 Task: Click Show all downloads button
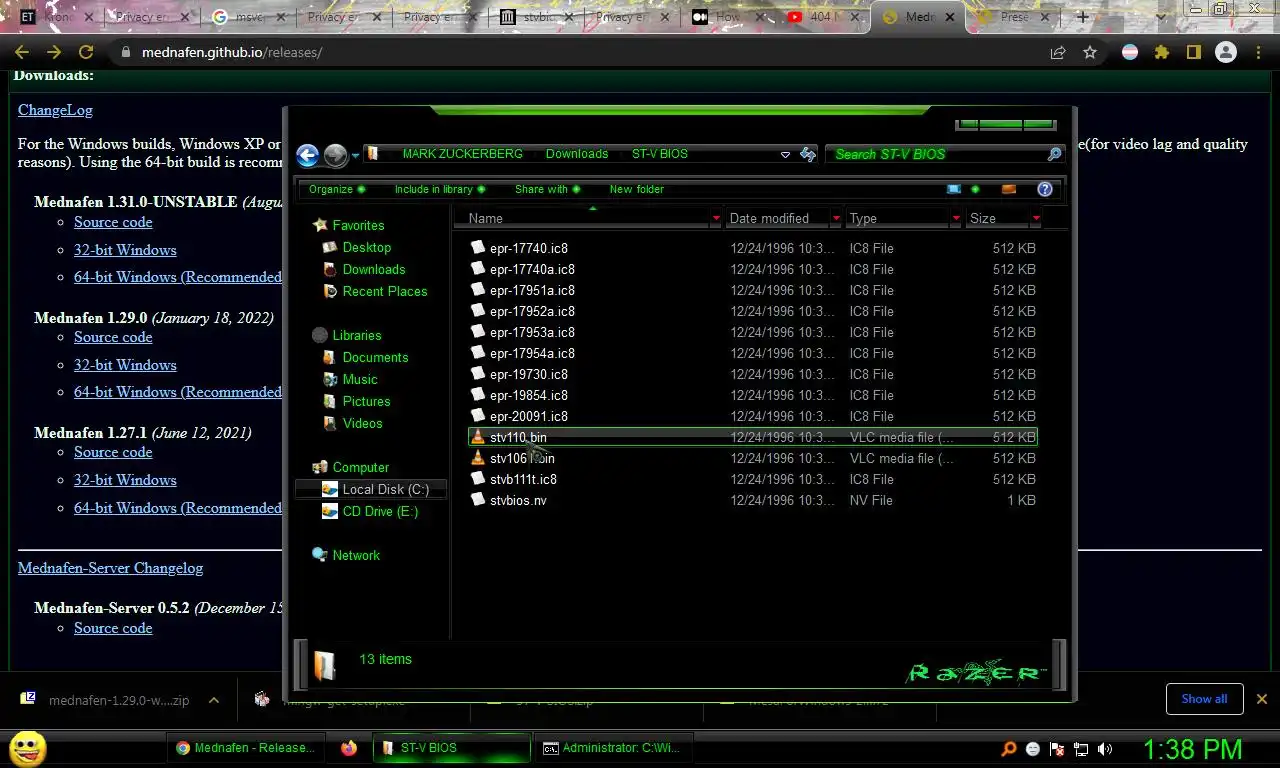pyautogui.click(x=1204, y=699)
